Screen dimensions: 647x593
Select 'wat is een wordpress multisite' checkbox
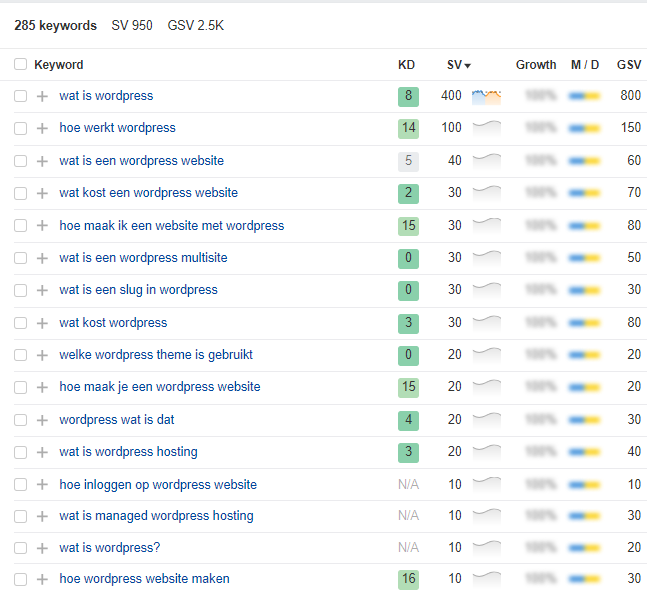[x=20, y=258]
